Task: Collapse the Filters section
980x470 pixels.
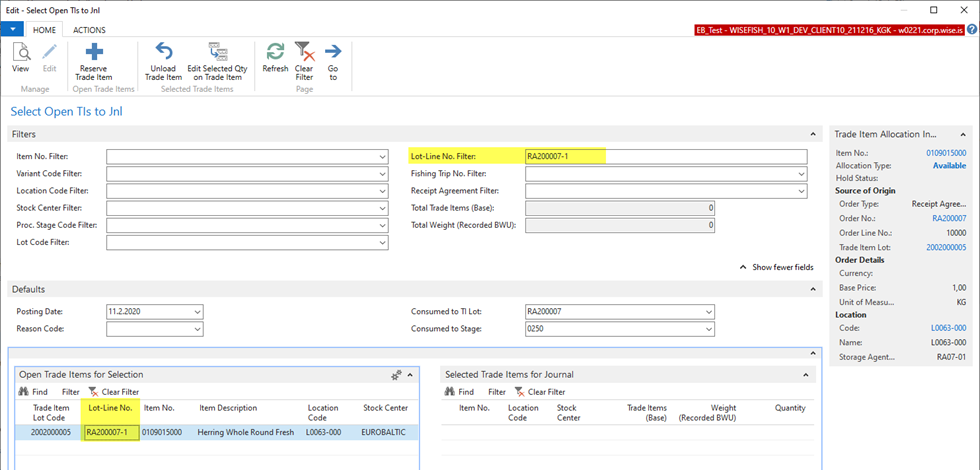Action: [x=814, y=134]
